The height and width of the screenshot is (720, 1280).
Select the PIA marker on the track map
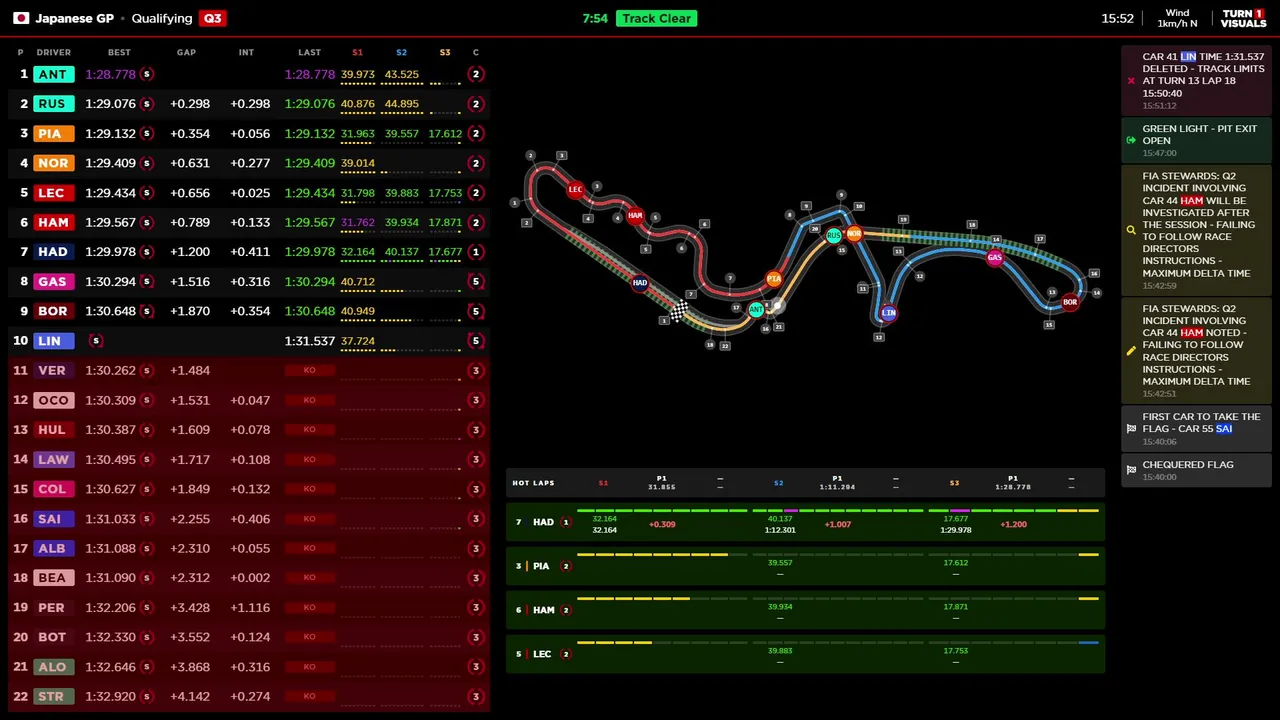774,280
